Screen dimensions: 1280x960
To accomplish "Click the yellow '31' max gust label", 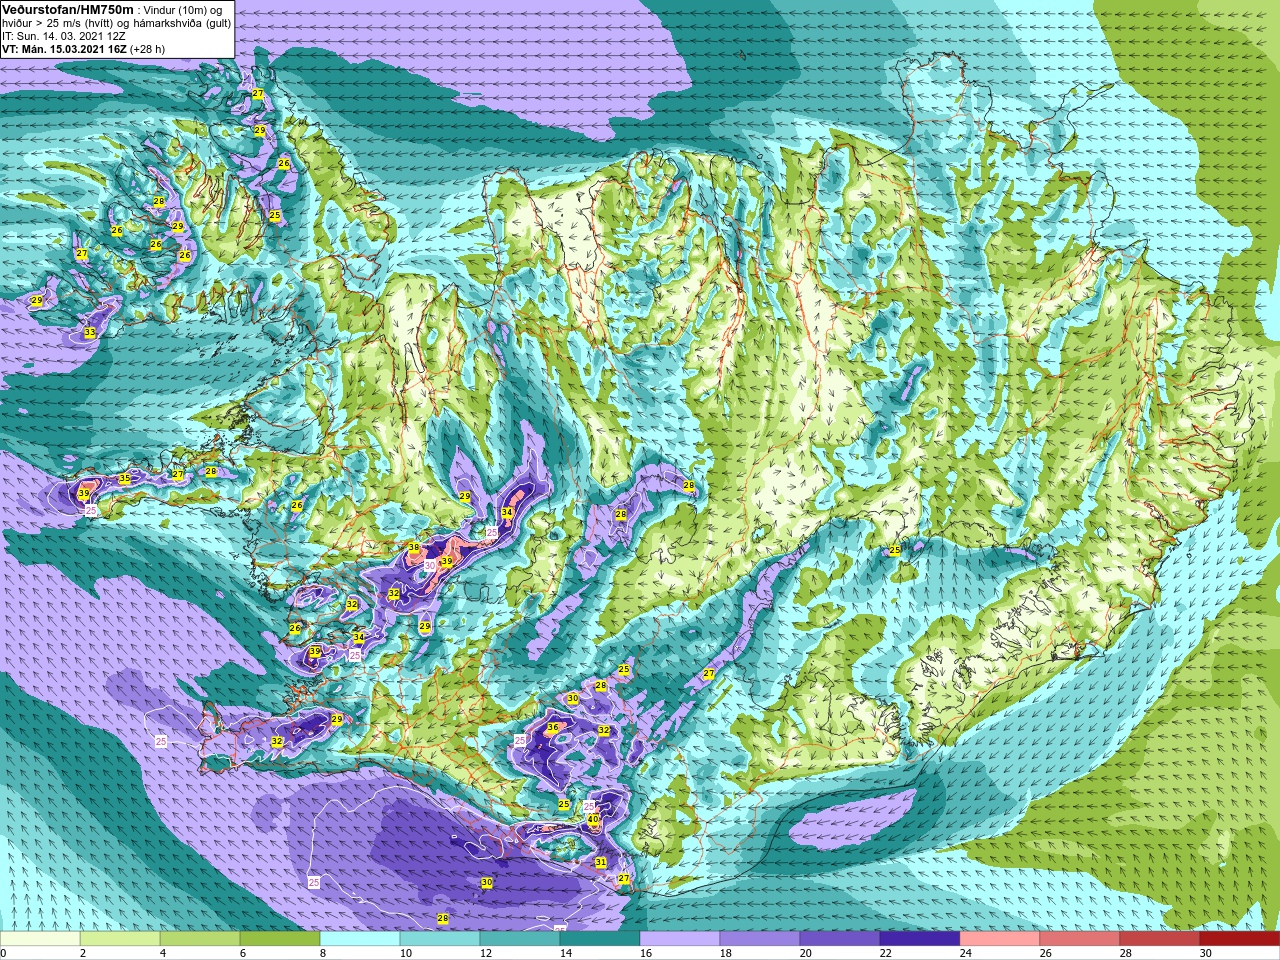I will point(601,862).
